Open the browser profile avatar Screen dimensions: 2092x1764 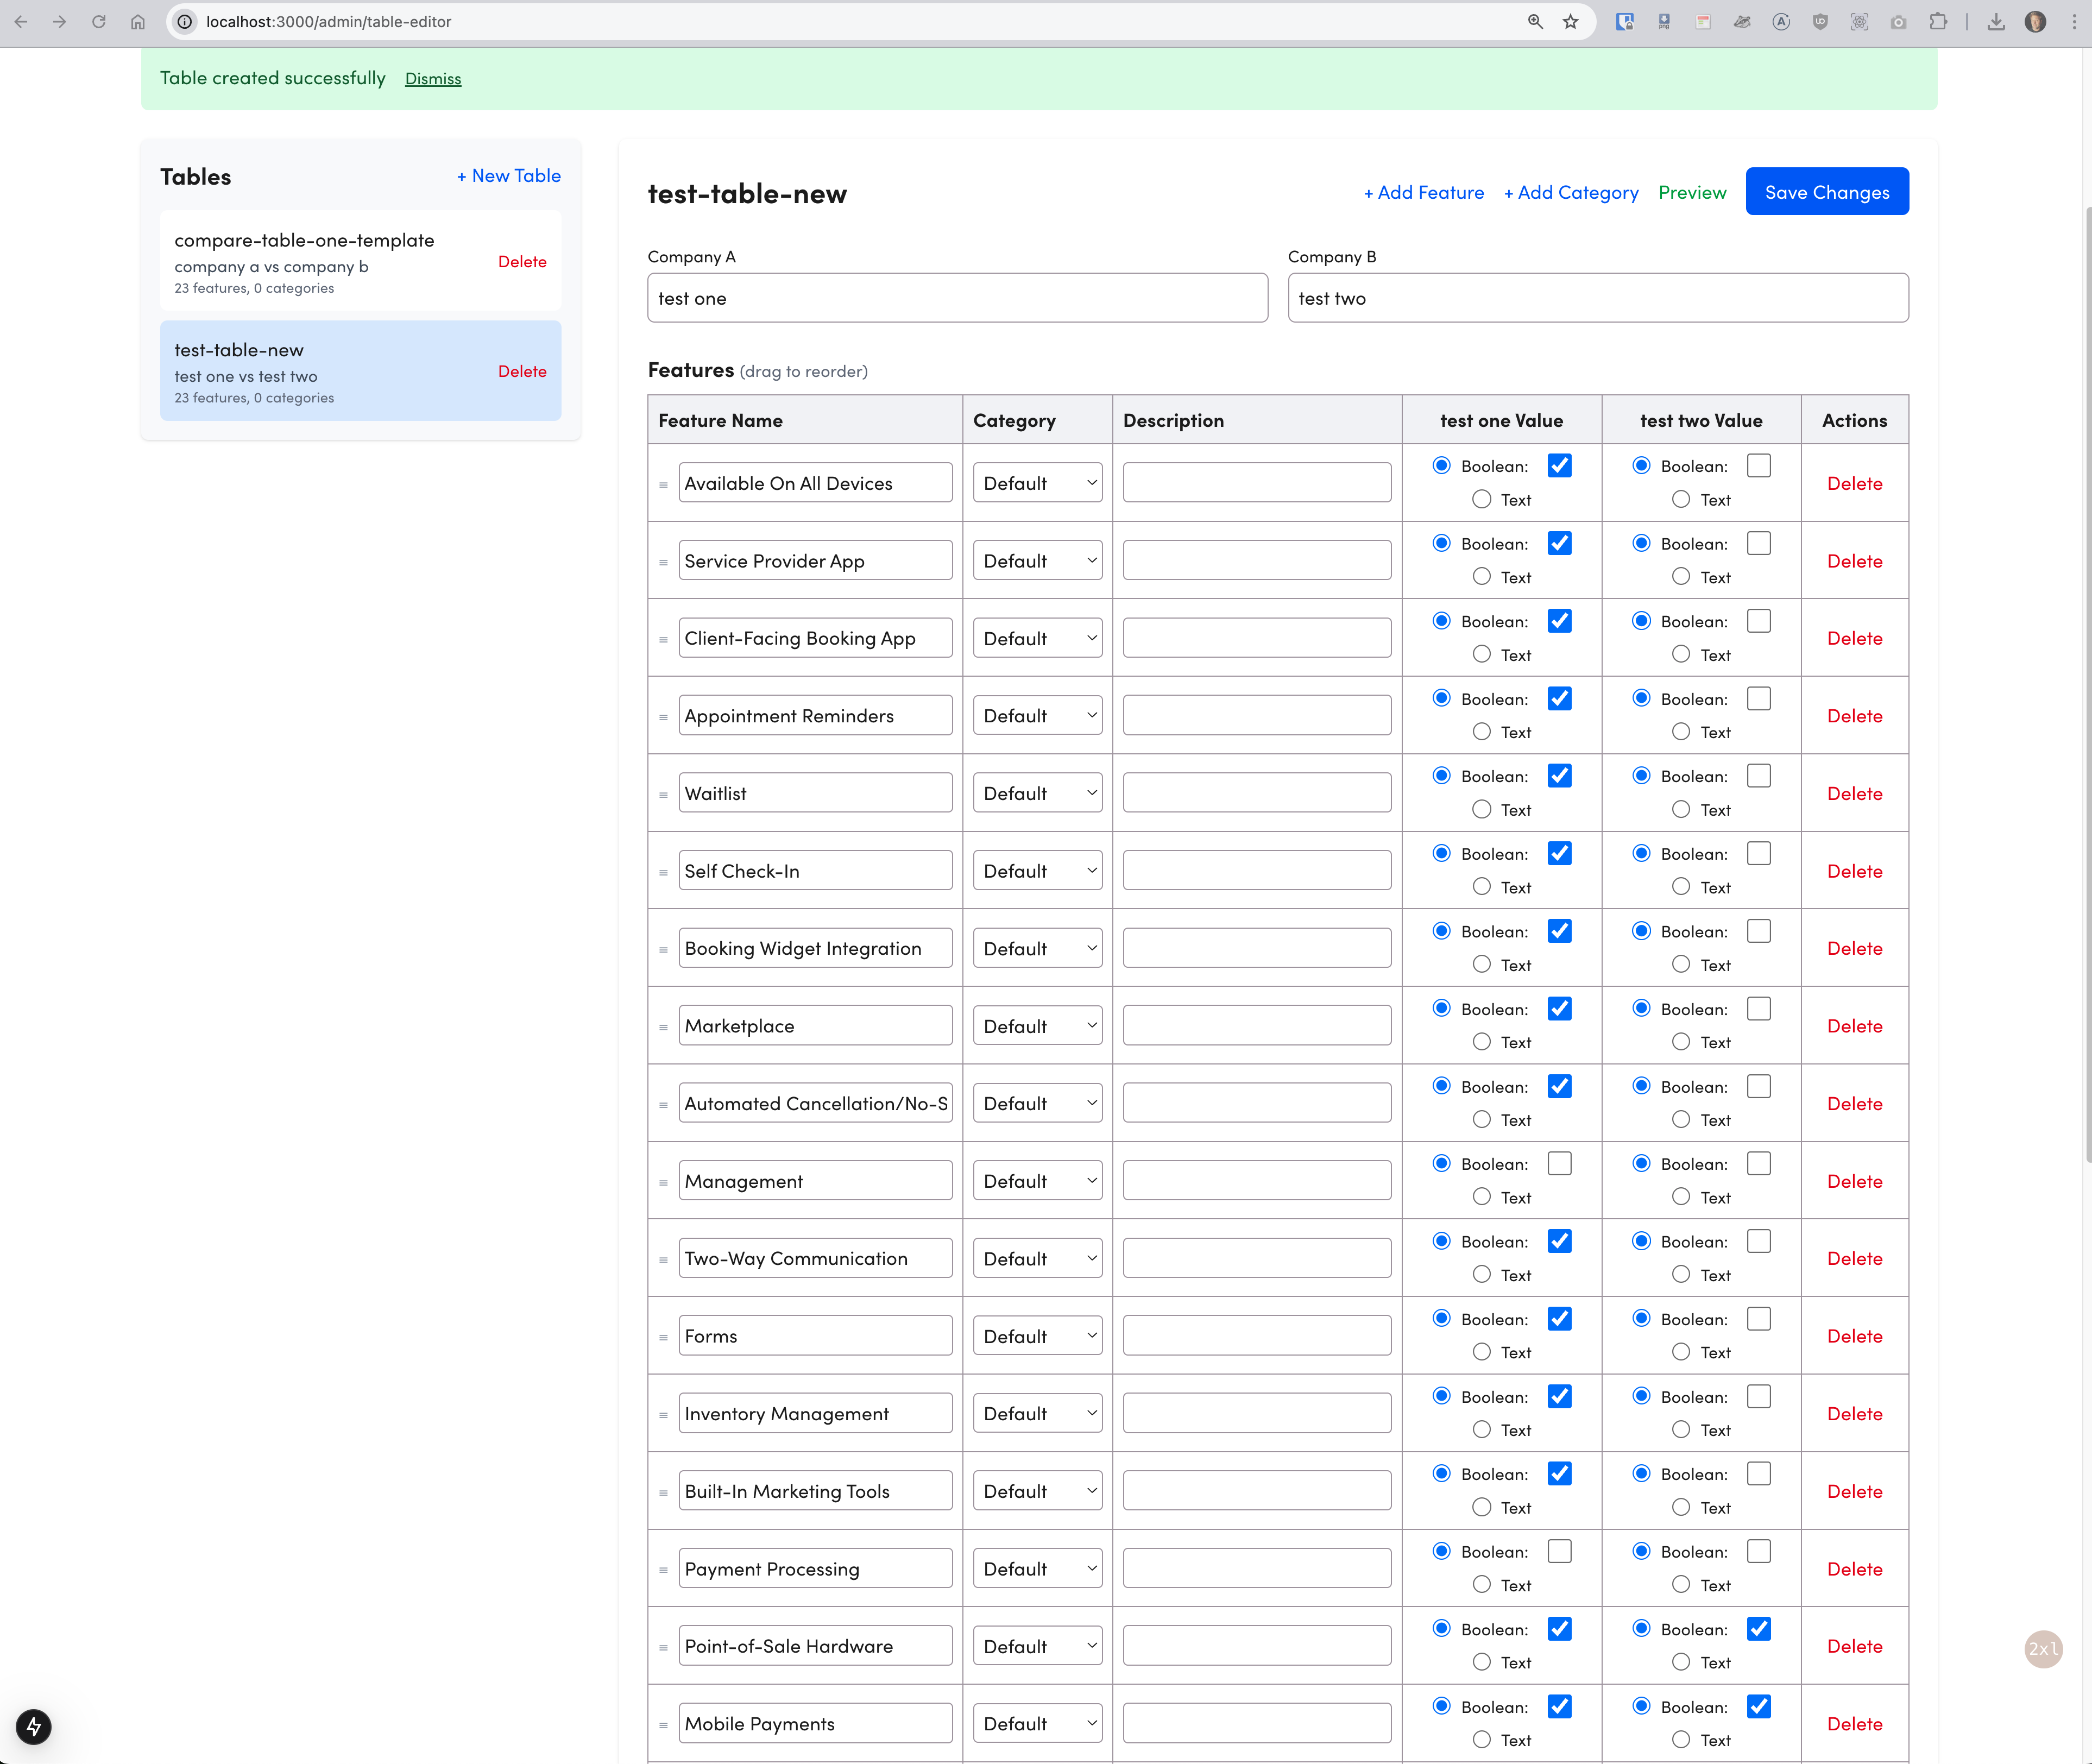click(2035, 21)
